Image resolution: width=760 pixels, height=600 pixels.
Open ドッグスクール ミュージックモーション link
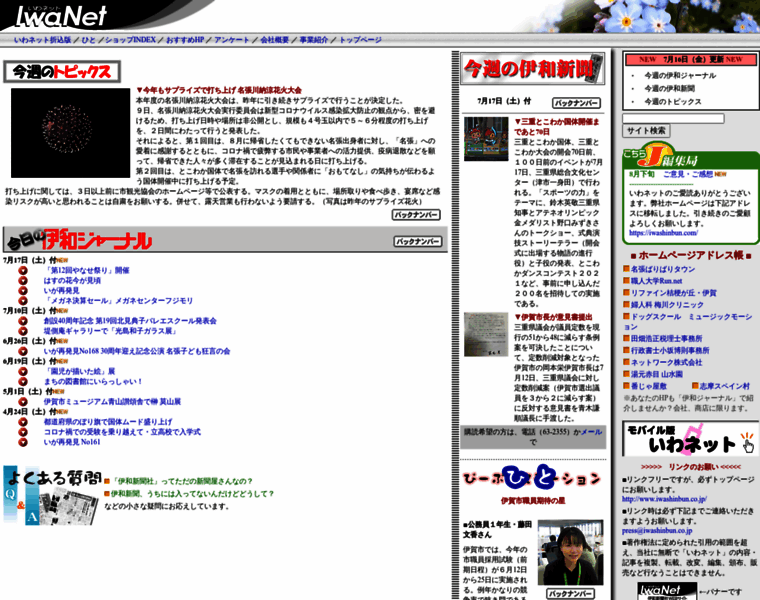coord(687,321)
